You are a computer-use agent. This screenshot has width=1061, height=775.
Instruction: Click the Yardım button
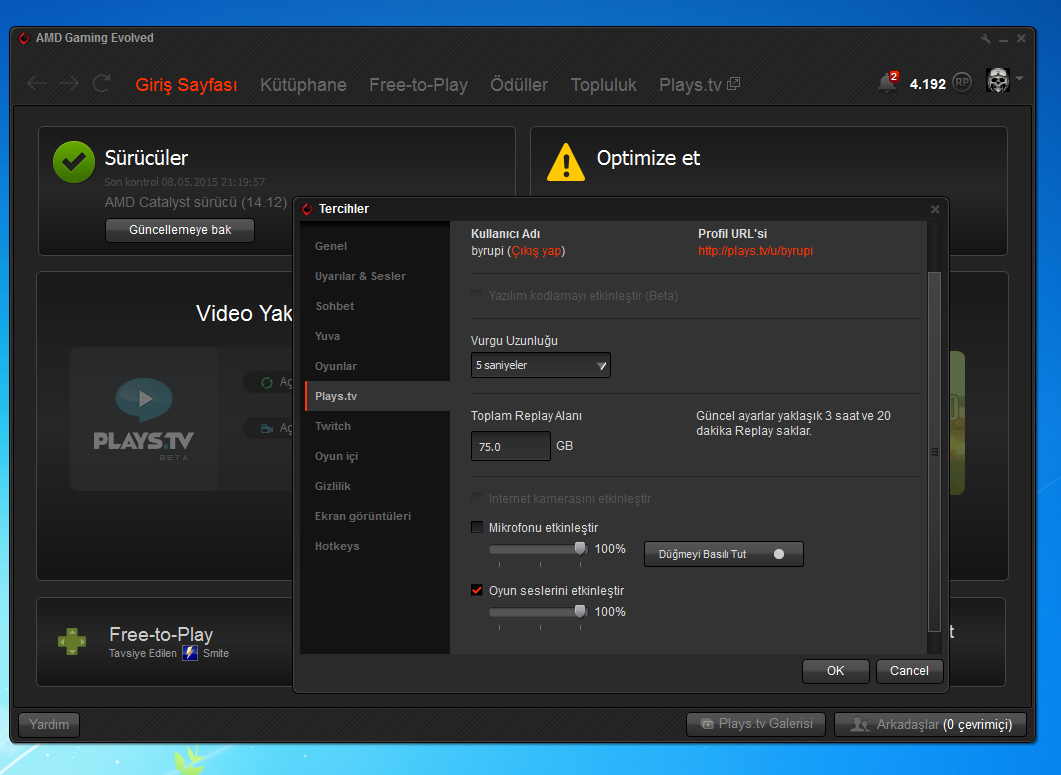(x=49, y=724)
